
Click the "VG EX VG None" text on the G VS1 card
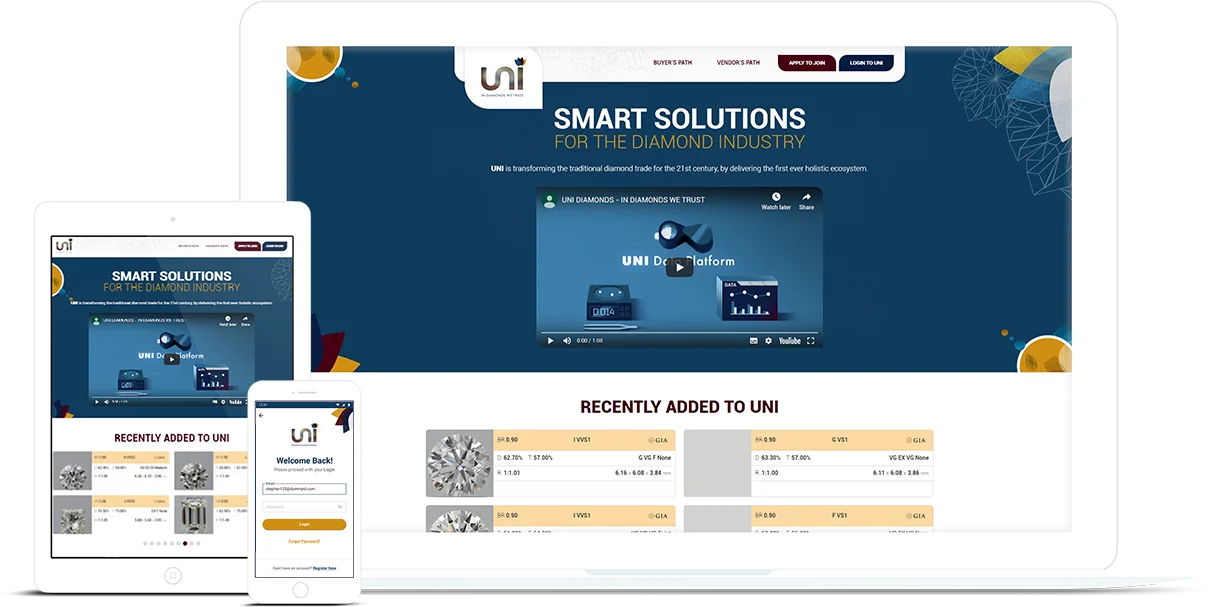pyautogui.click(x=908, y=457)
